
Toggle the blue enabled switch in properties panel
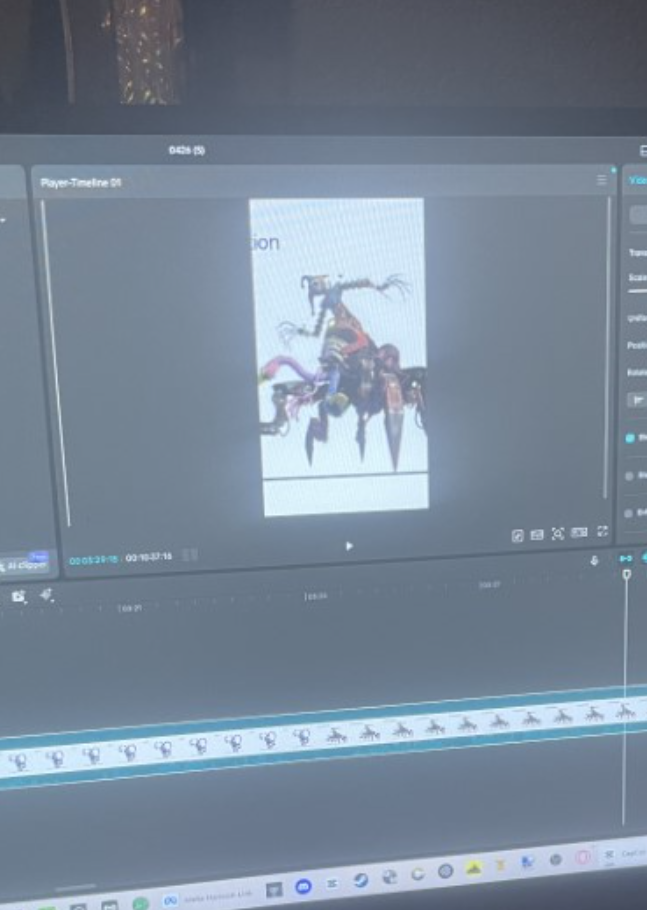tap(631, 438)
